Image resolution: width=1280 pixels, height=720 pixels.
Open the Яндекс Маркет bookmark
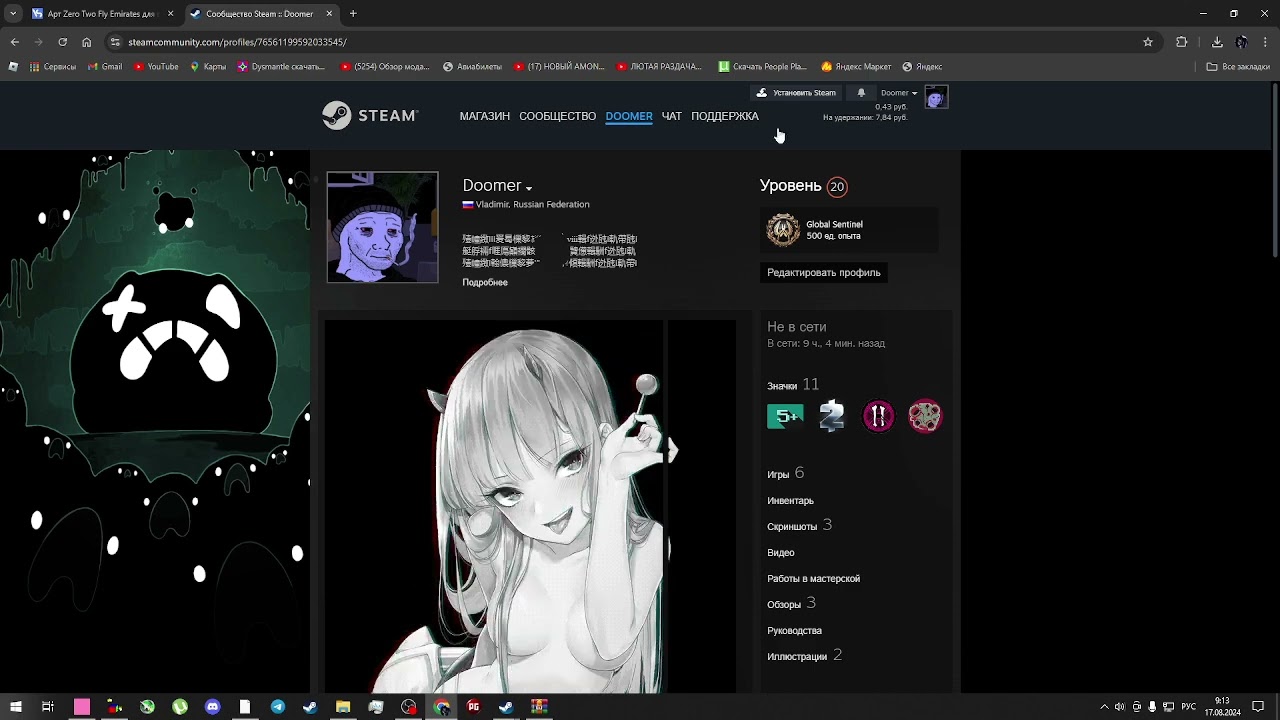pos(856,67)
